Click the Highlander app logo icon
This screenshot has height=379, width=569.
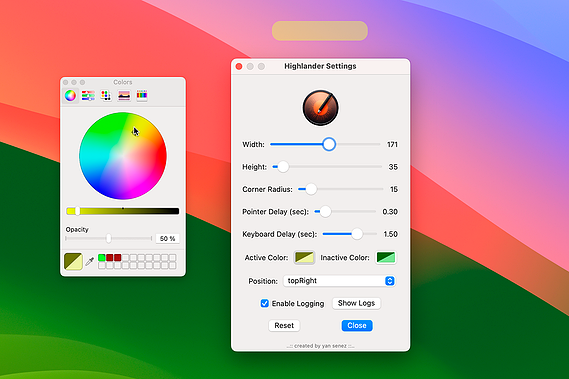coord(320,108)
